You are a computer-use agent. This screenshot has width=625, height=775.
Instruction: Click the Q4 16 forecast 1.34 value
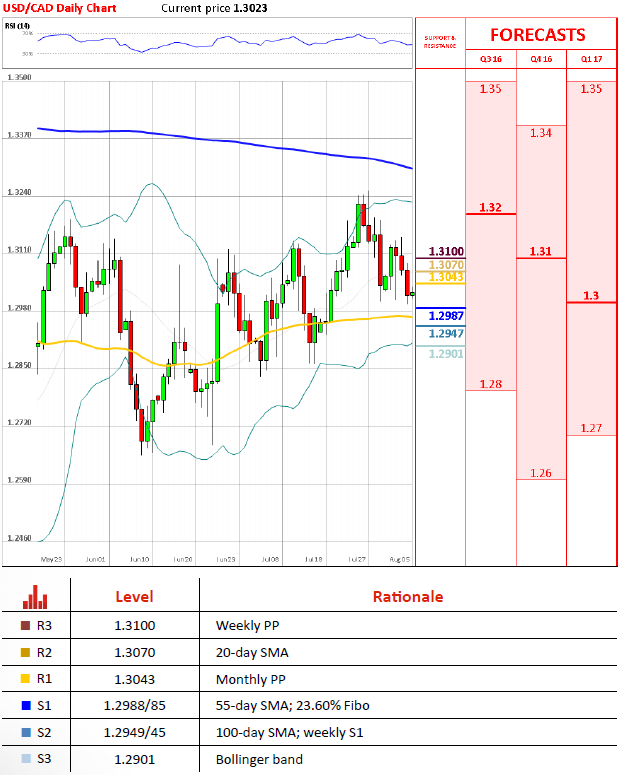coord(541,133)
